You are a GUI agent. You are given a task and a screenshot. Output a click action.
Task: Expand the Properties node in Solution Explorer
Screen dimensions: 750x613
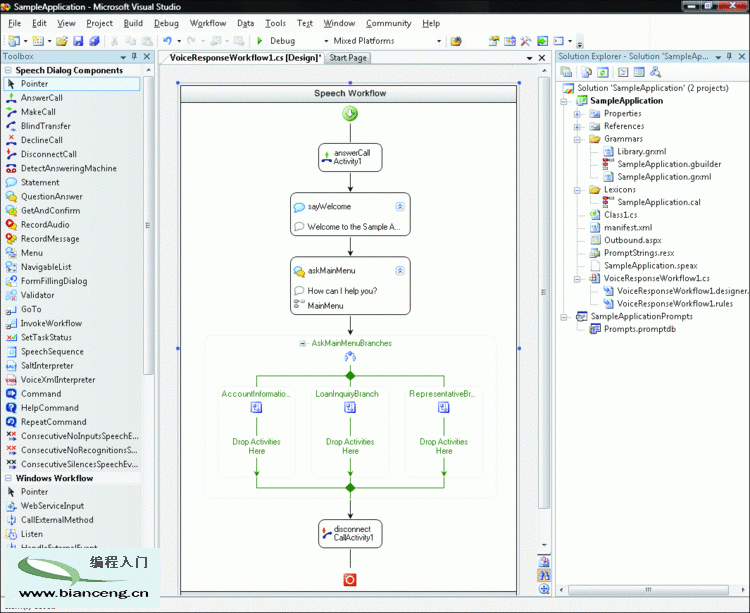tap(577, 114)
